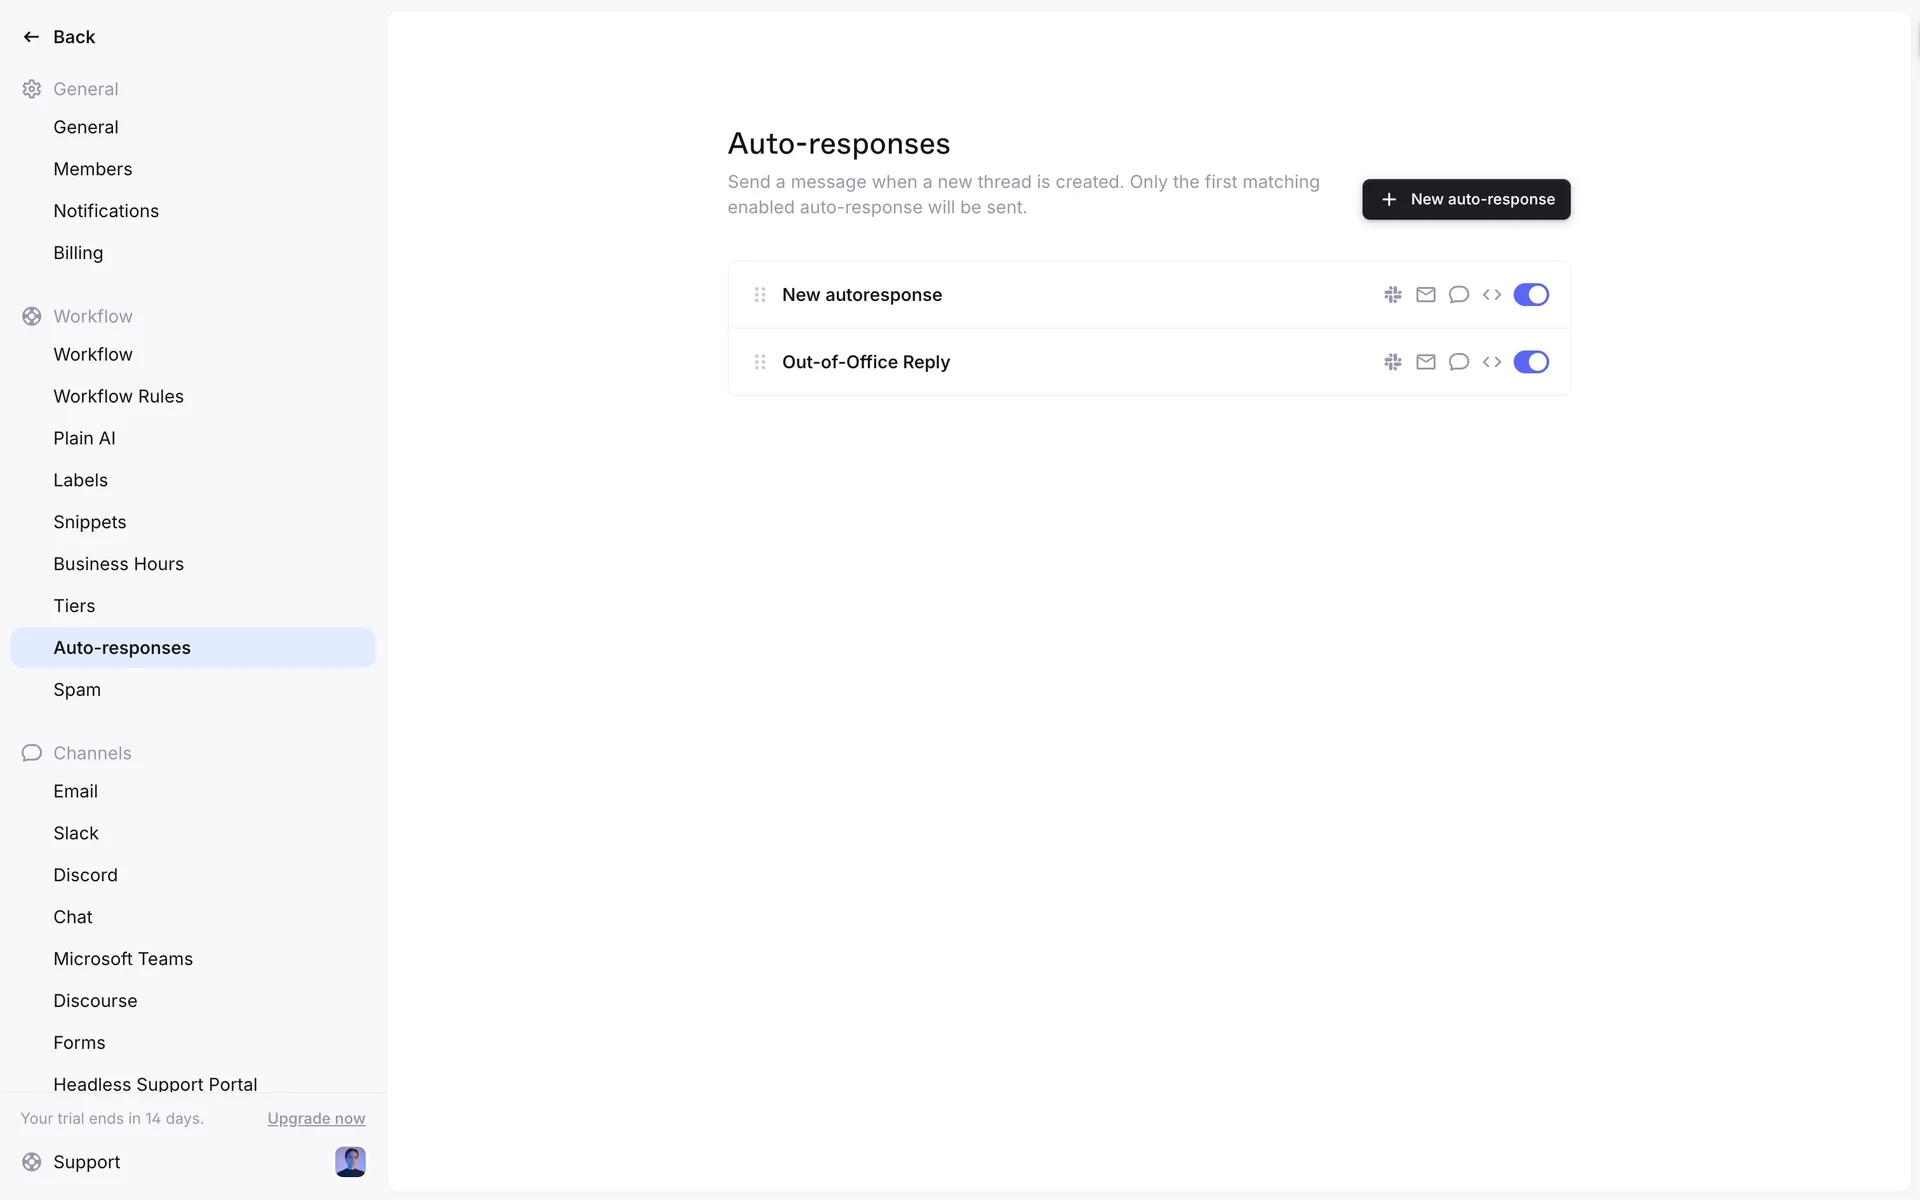The image size is (1920, 1200).
Task: Disable the New autoresponse toggle
Action: (1531, 294)
